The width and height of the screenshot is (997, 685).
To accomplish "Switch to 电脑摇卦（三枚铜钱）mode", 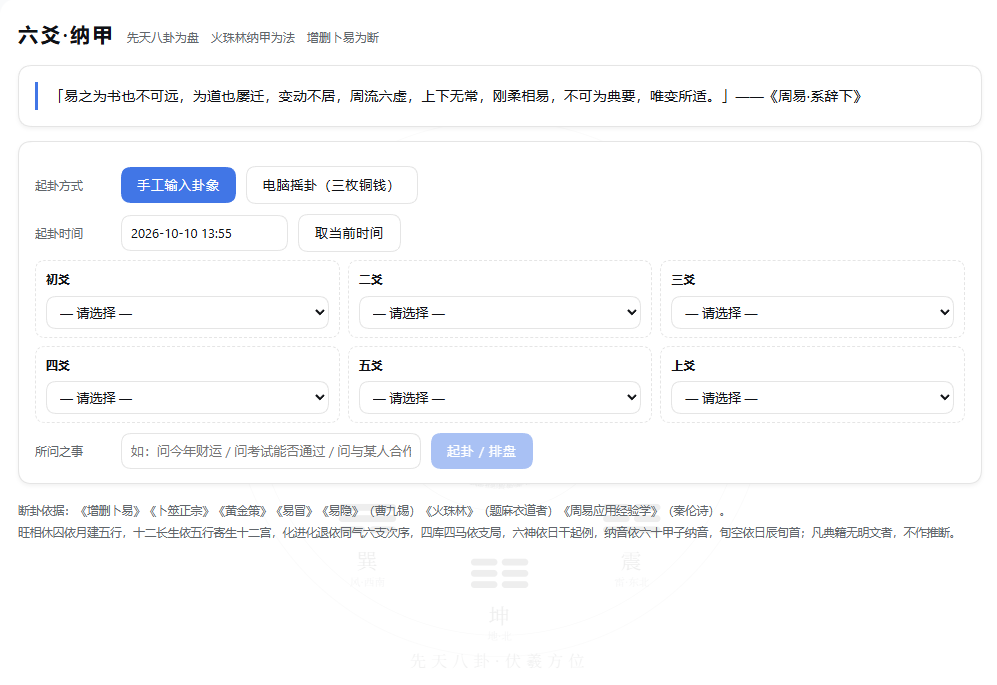I will click(331, 185).
